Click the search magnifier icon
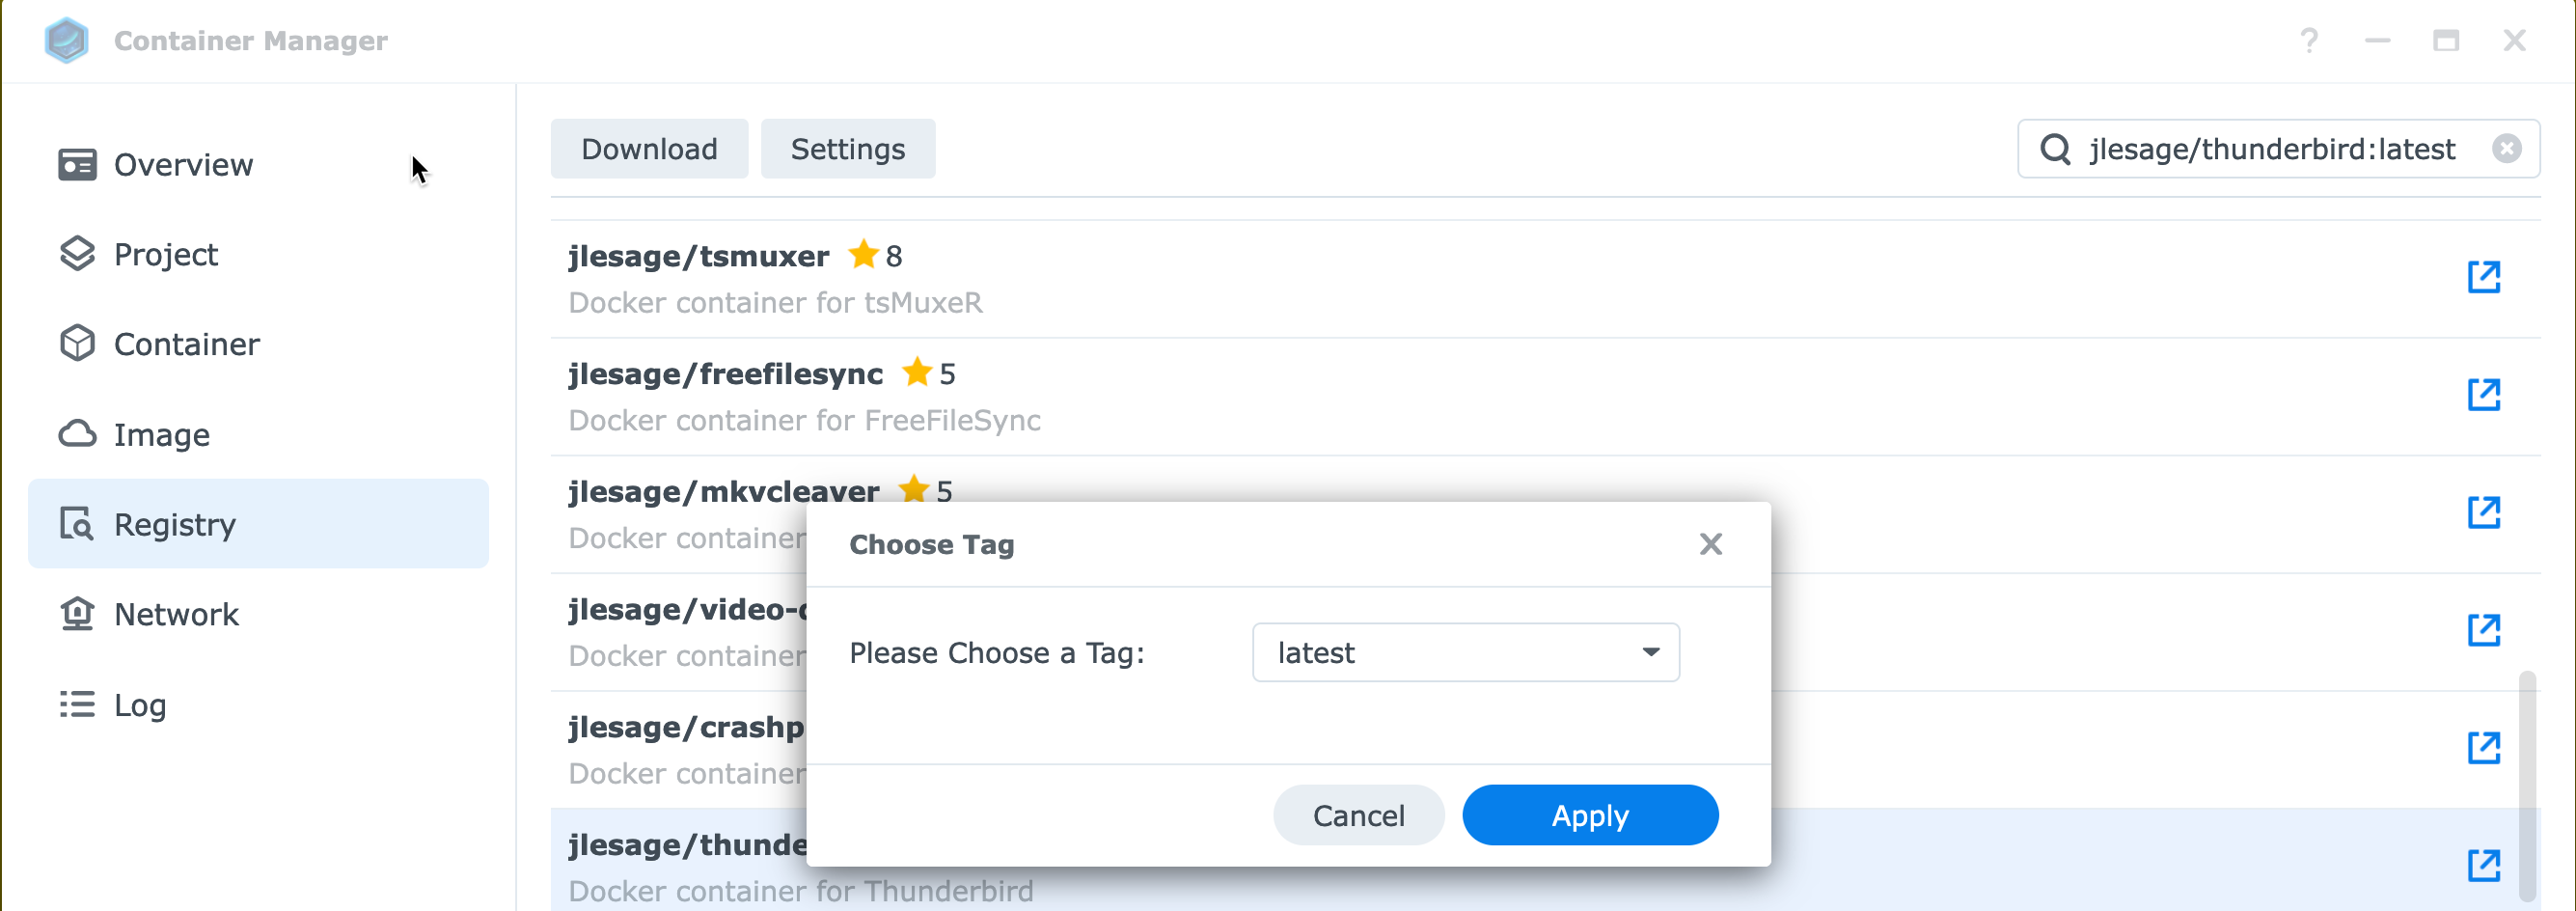Viewport: 2576px width, 911px height. pyautogui.click(x=2055, y=149)
